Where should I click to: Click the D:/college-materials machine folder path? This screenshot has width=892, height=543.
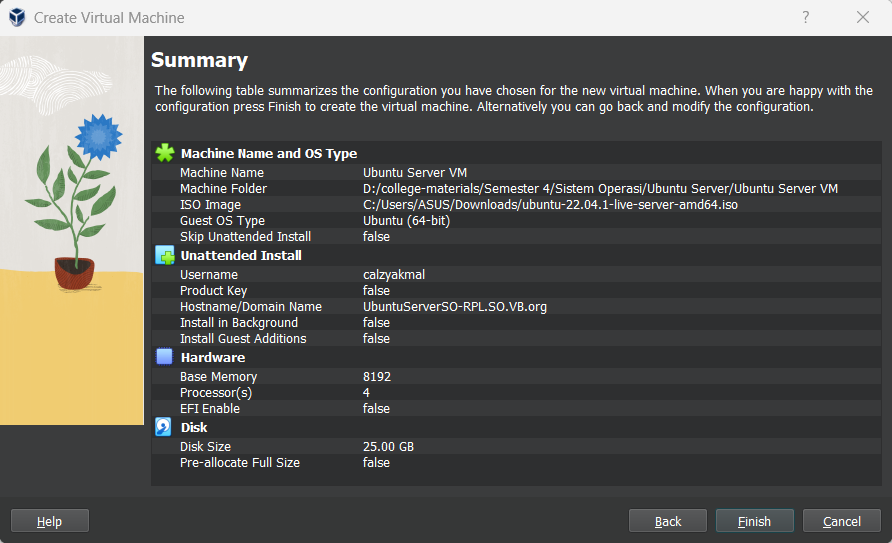600,188
